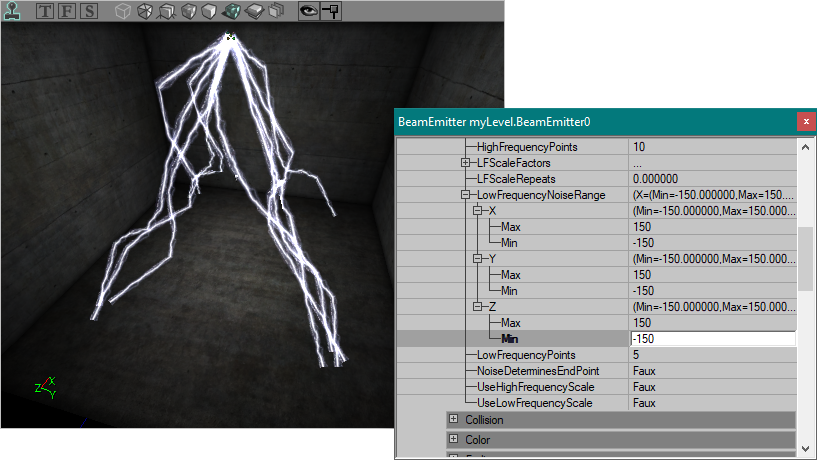Collapse the Z noise range node

click(477, 306)
